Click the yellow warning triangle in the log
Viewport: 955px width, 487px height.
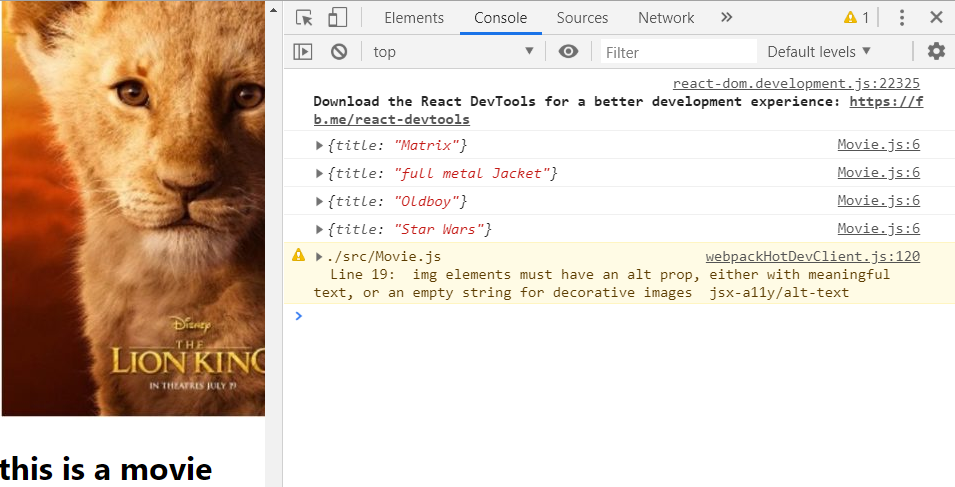click(298, 255)
